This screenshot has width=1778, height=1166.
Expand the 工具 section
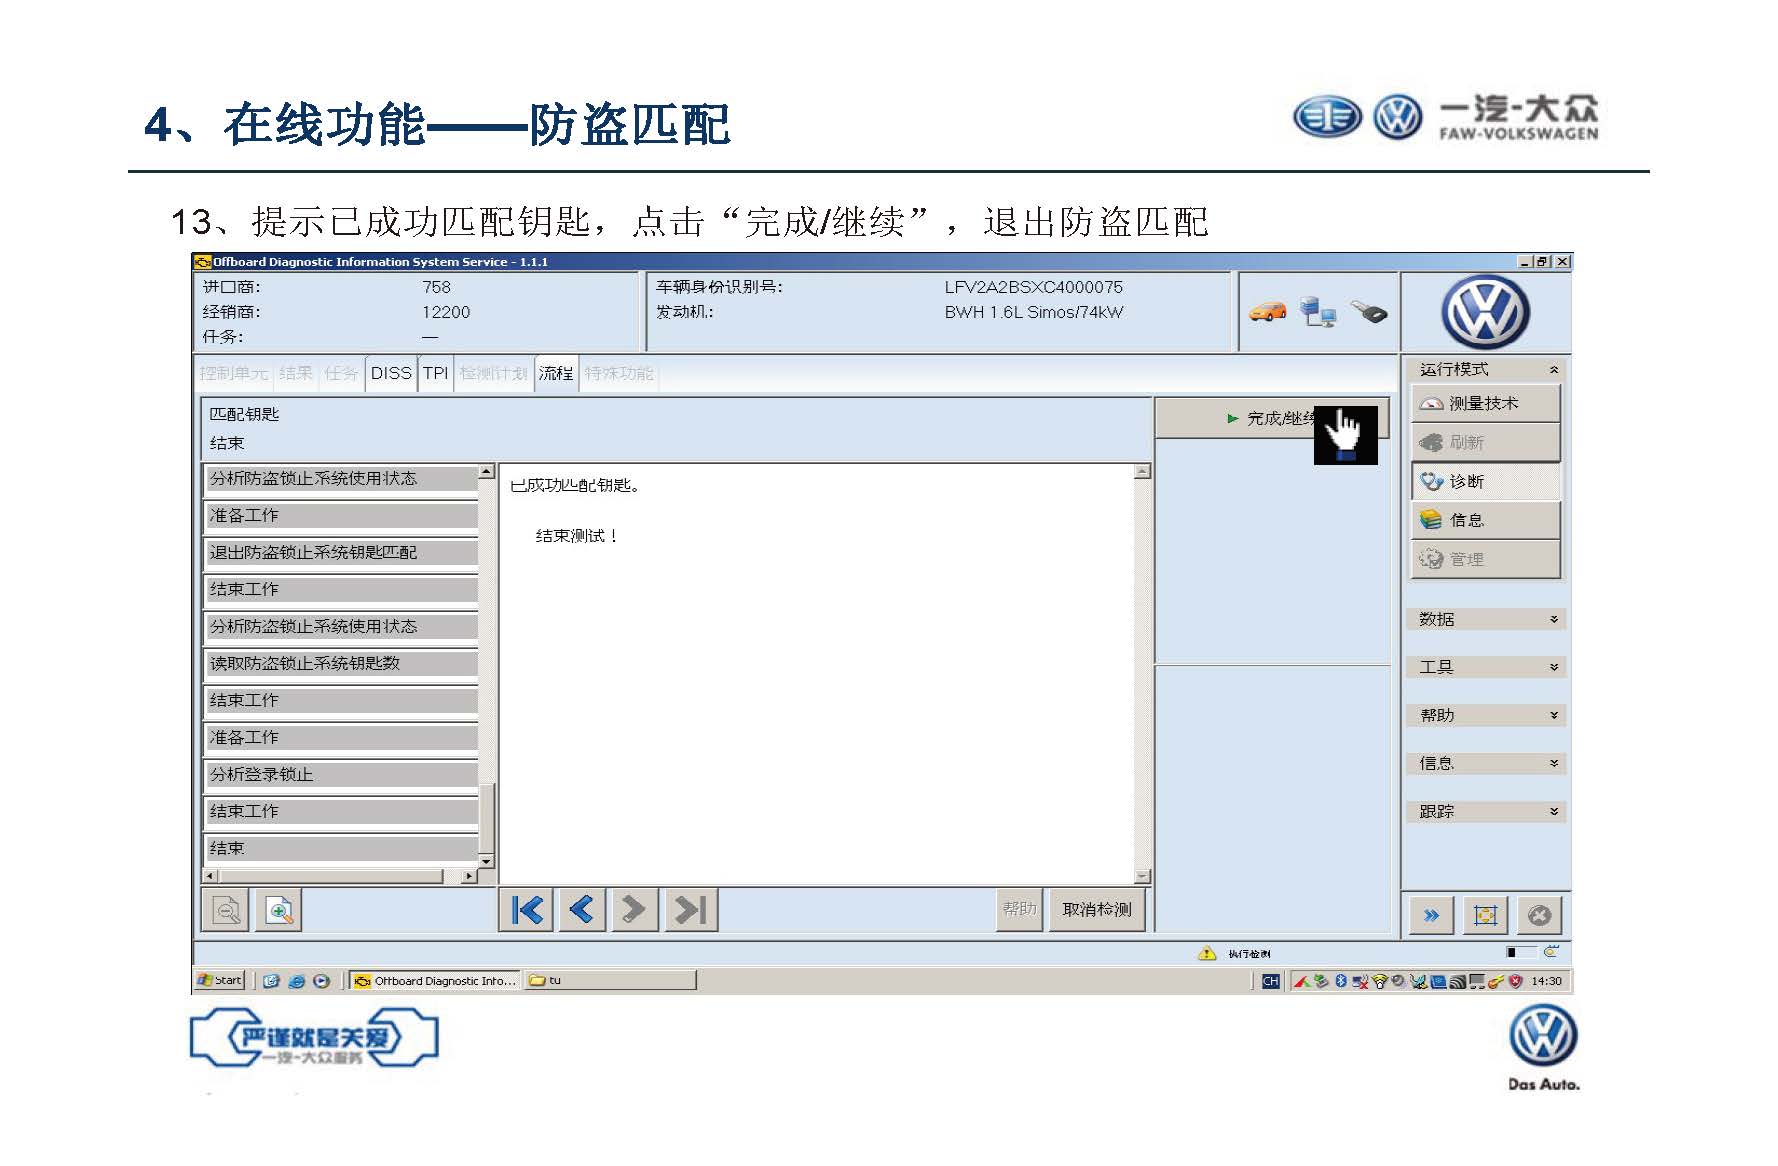tap(1485, 667)
